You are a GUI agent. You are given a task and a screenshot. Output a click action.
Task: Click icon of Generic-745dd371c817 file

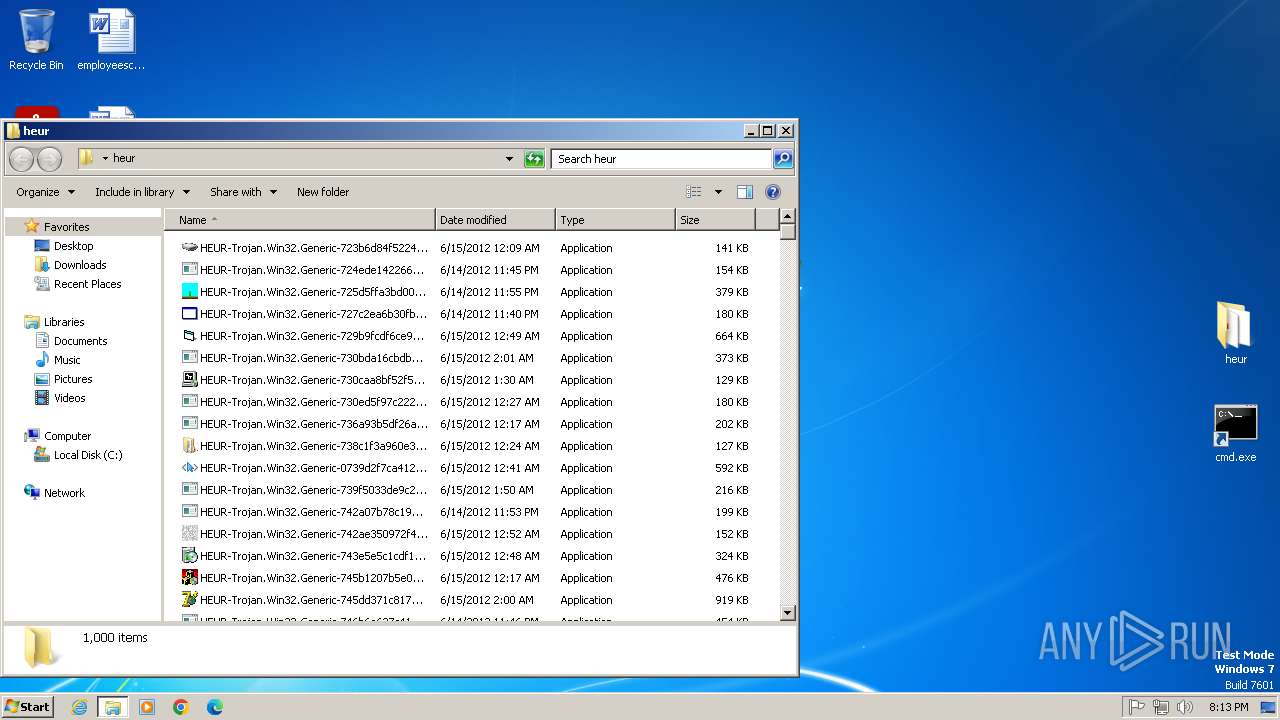(190, 600)
